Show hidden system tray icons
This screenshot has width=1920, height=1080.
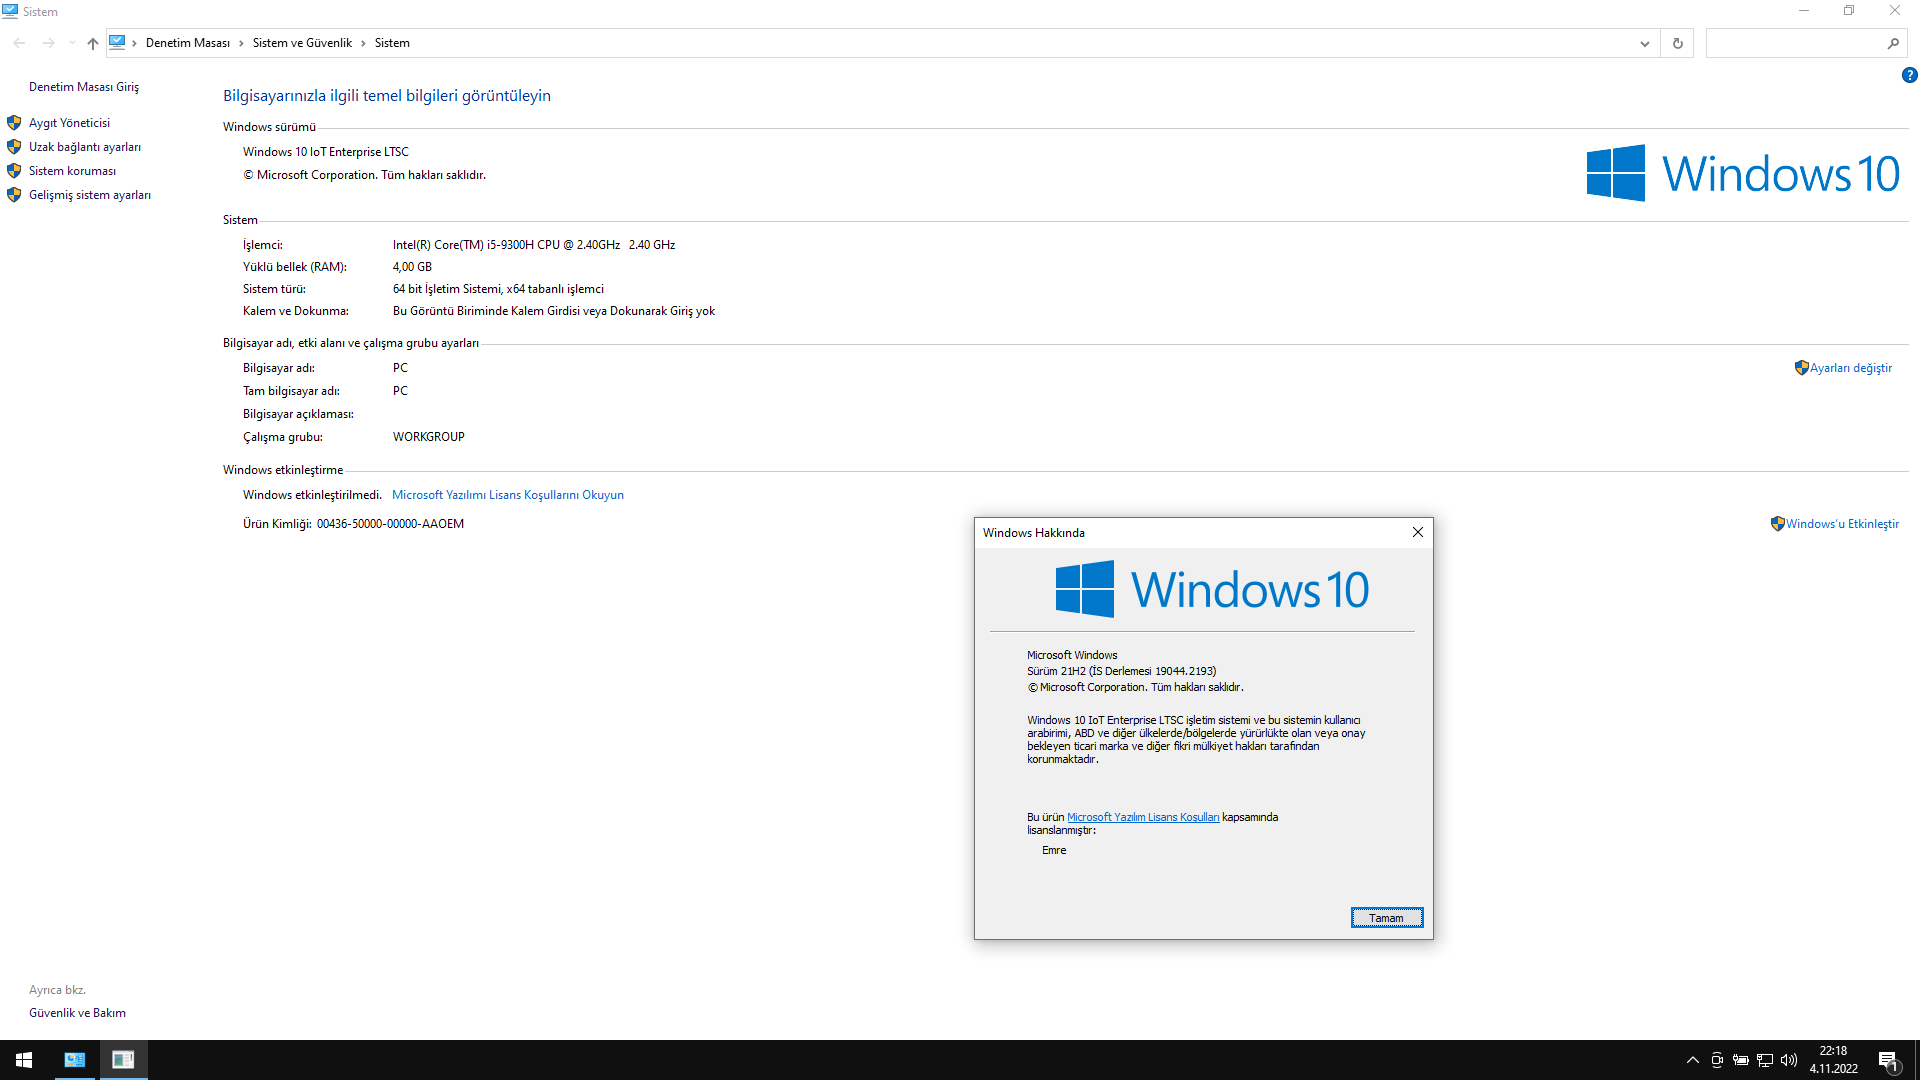pos(1692,1060)
